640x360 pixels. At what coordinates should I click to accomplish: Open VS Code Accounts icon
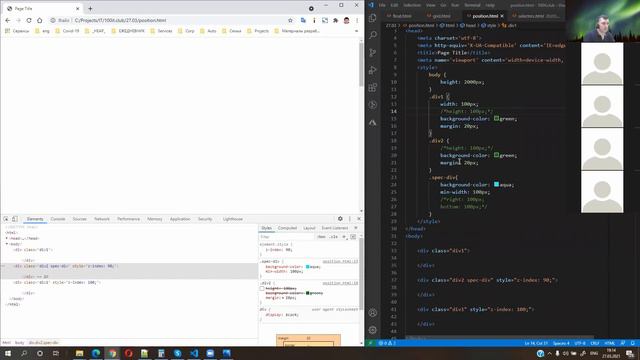pos(372,313)
